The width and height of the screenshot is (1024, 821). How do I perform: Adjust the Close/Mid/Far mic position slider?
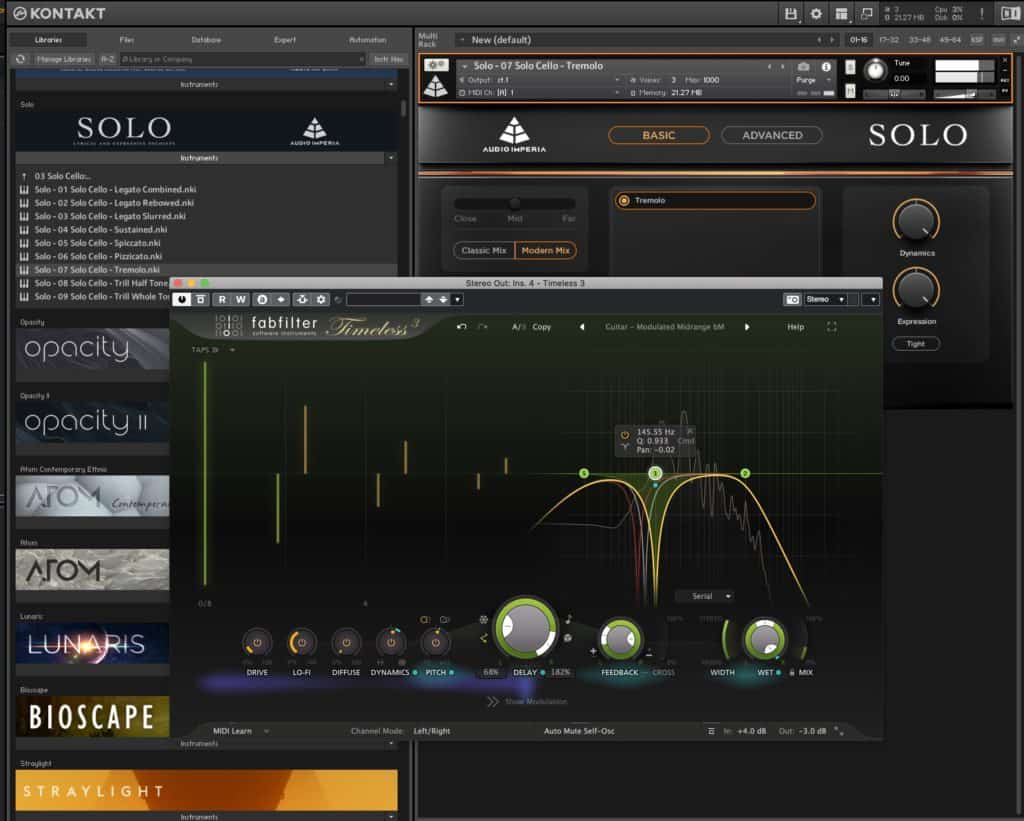515,203
